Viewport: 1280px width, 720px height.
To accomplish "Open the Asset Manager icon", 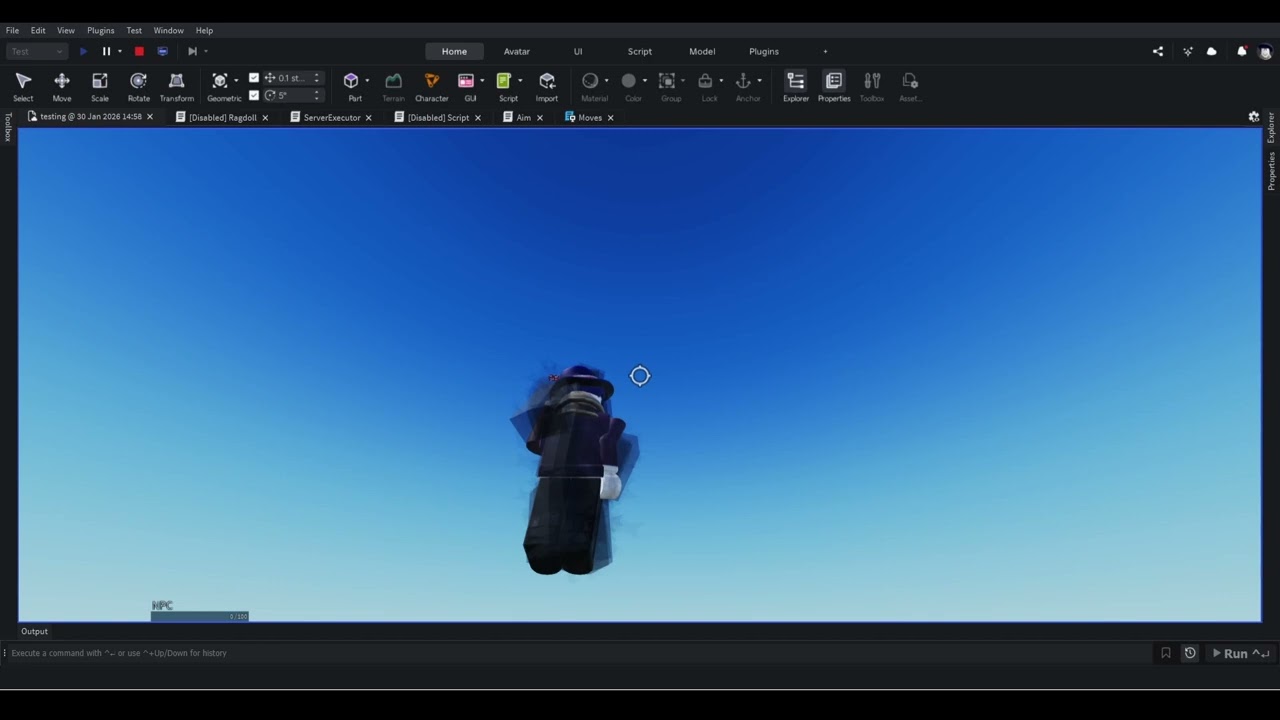I will tap(910, 81).
